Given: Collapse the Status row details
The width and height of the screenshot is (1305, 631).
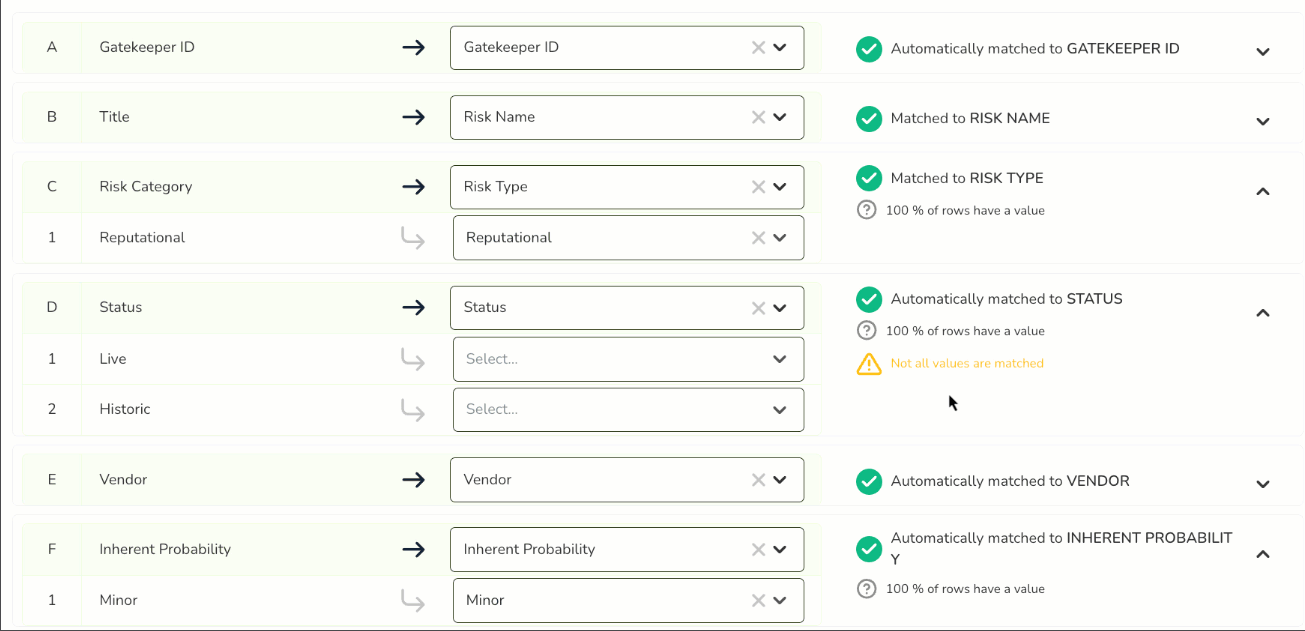Looking at the screenshot, I should (x=1262, y=313).
